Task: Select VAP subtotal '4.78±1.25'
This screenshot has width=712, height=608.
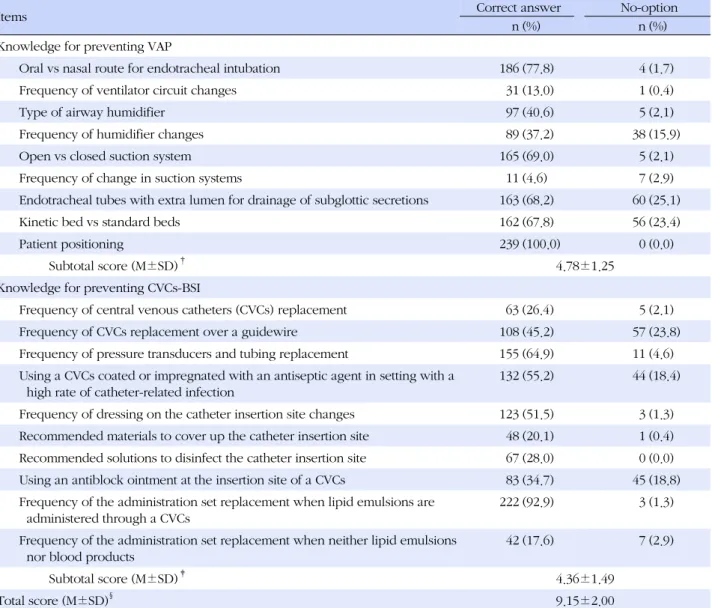Action: tap(585, 266)
